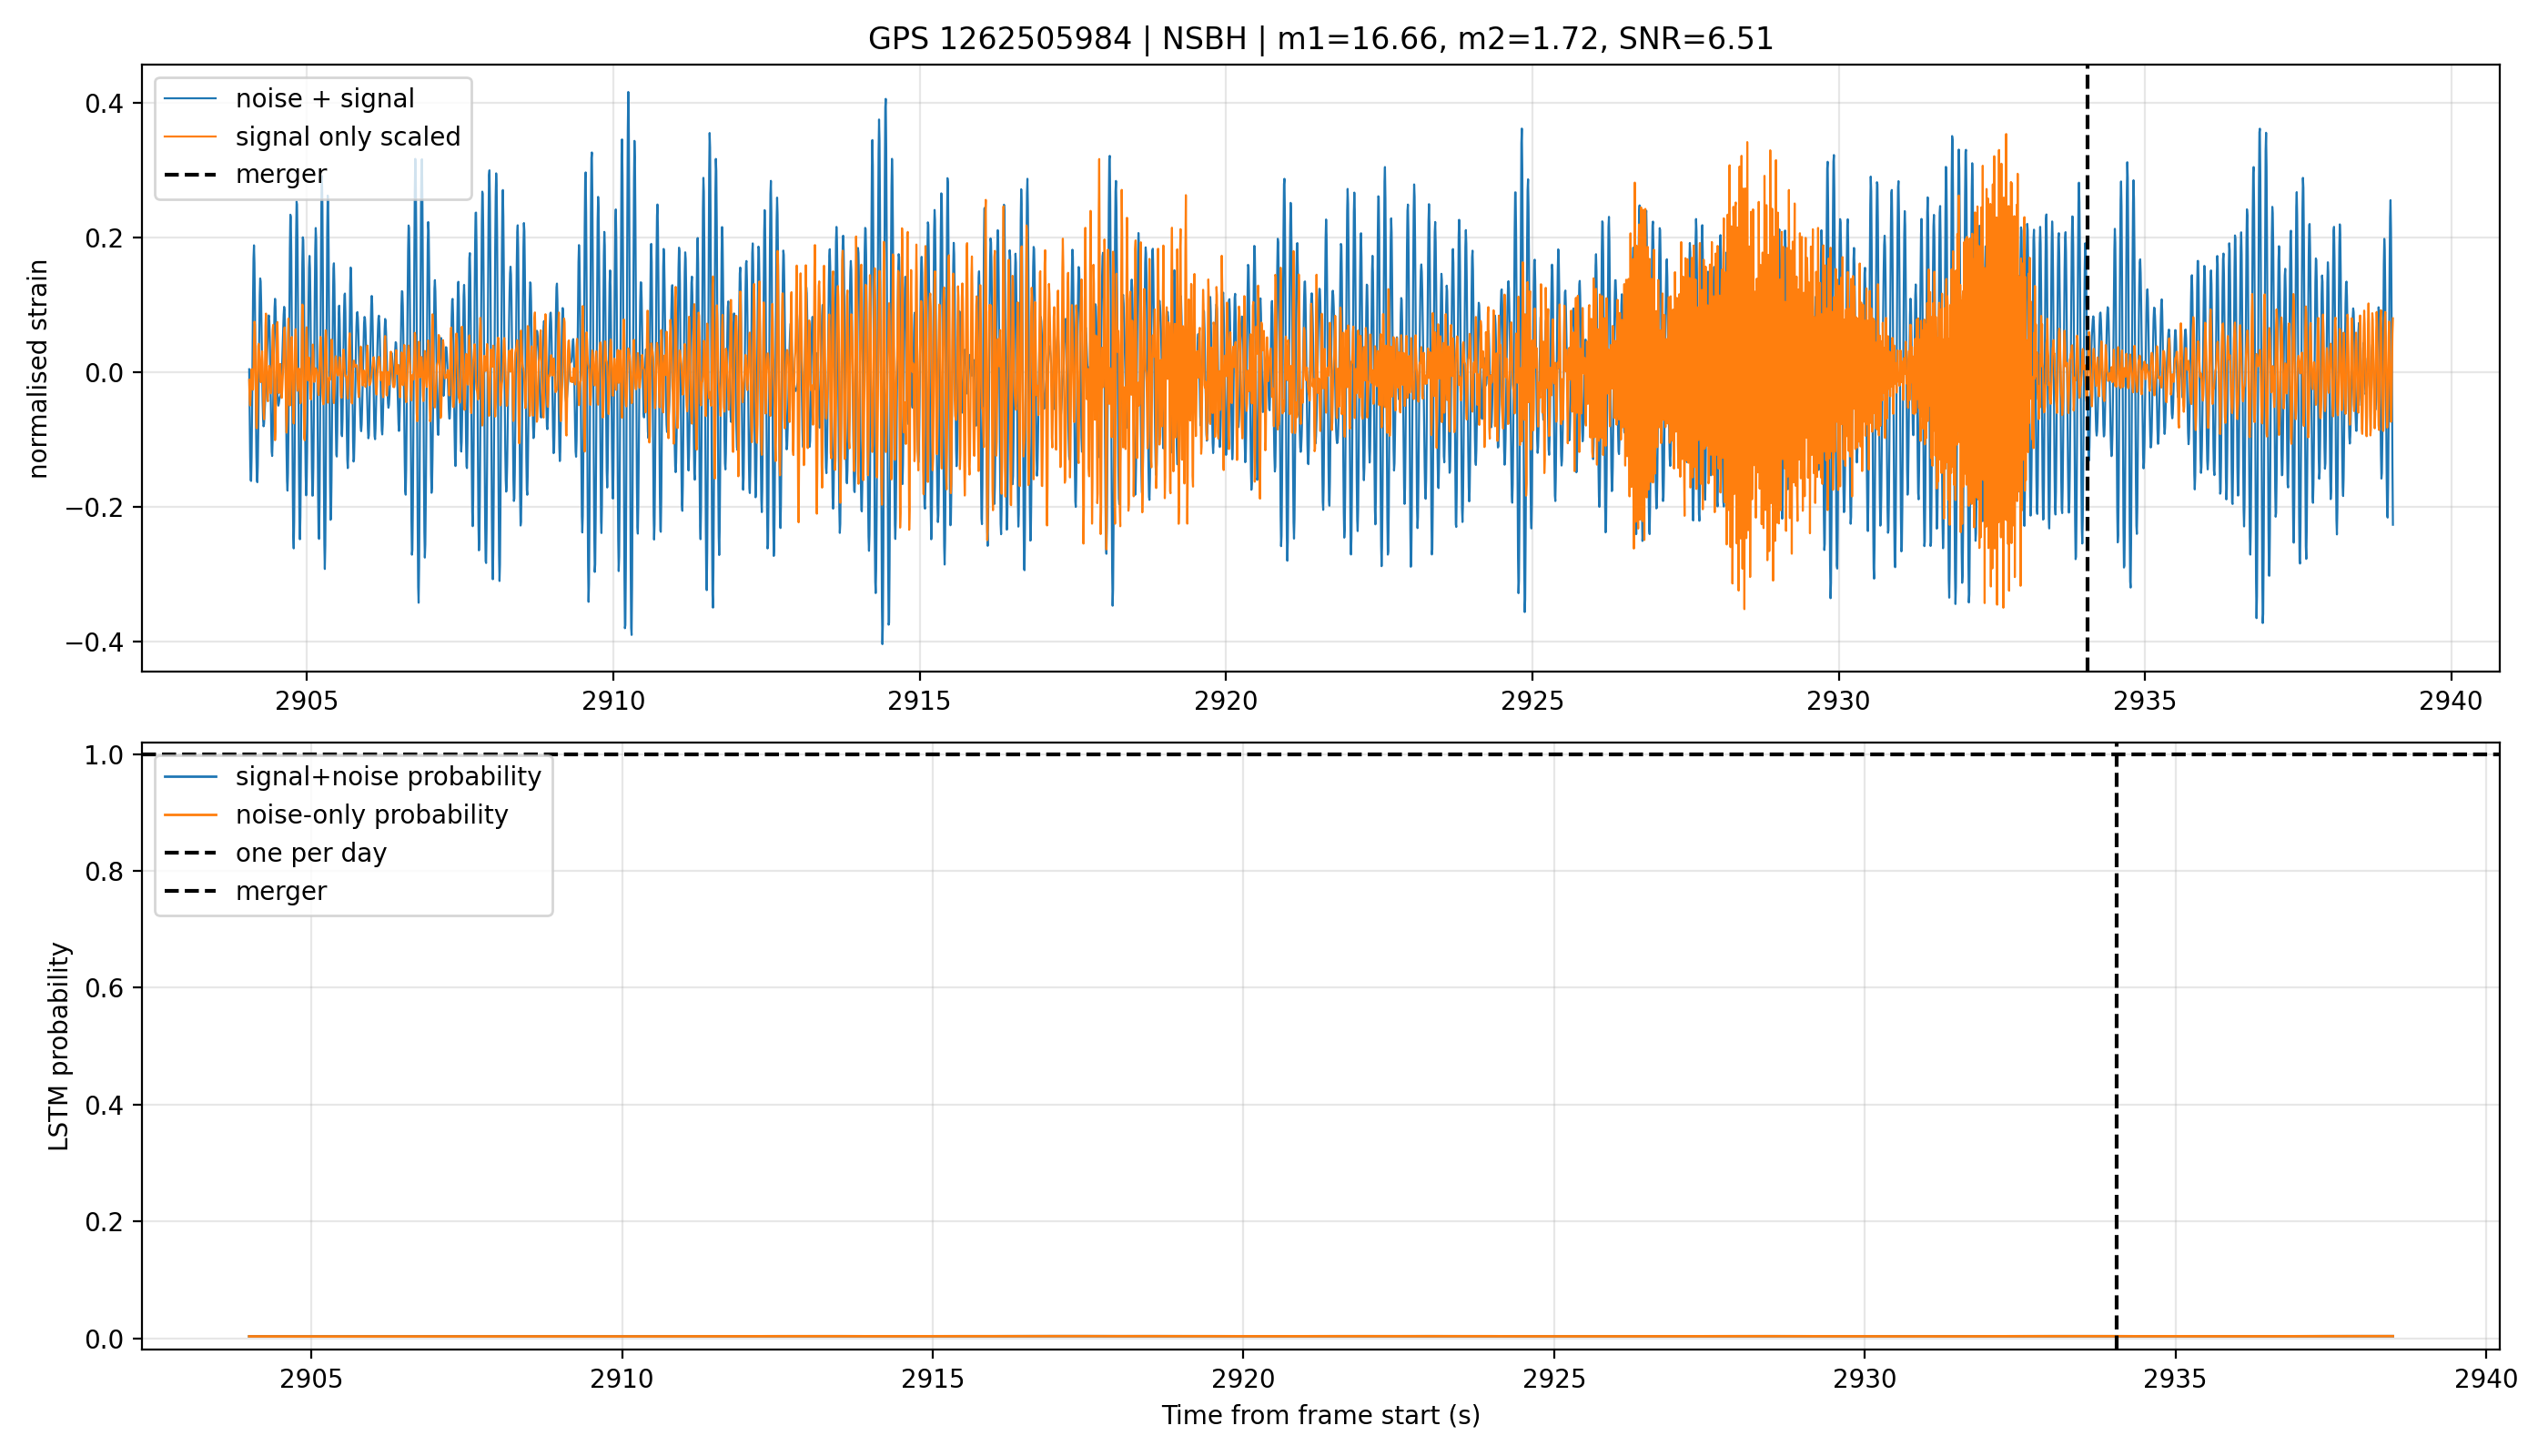2548x1456 pixels.
Task: Click the 'normalised strain' y-axis label
Action: pyautogui.click(x=38, y=369)
